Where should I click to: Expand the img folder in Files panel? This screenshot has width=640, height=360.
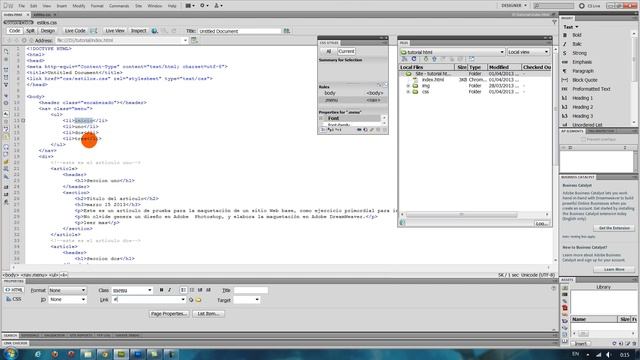pos(408,86)
